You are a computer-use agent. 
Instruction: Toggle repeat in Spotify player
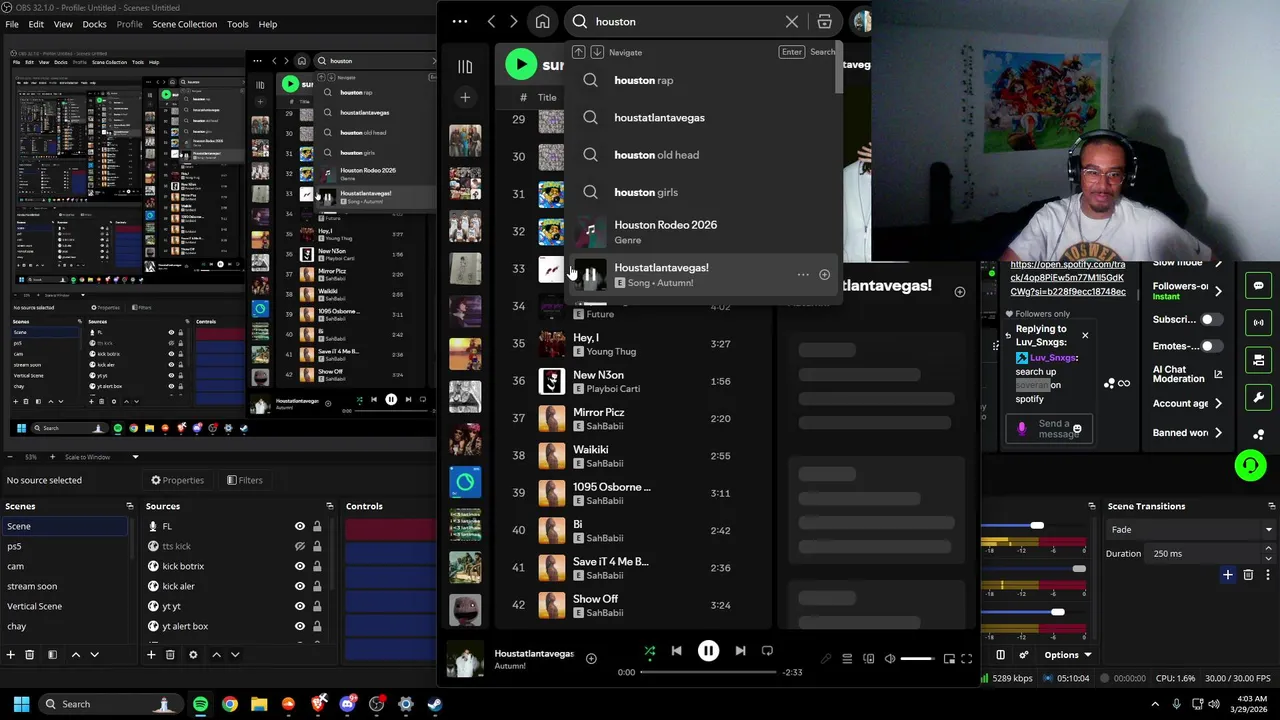point(767,651)
